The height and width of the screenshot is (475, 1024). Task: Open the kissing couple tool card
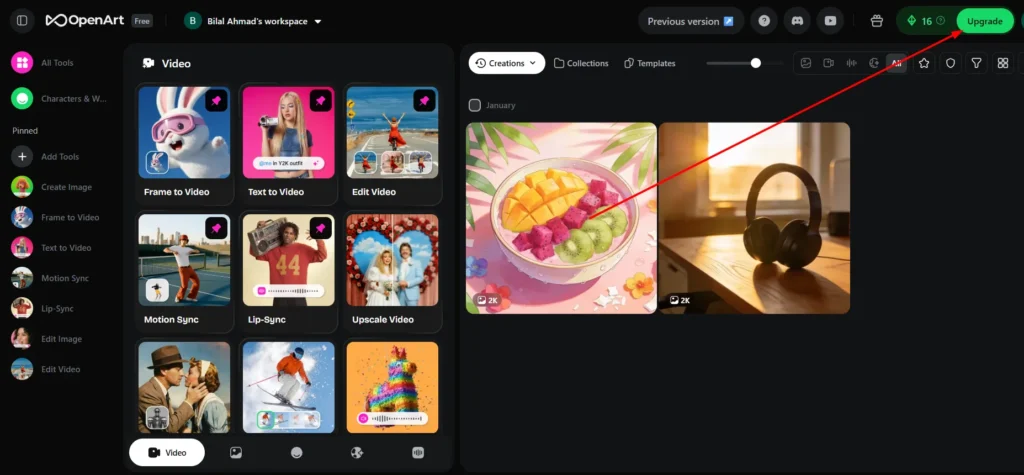(x=184, y=387)
